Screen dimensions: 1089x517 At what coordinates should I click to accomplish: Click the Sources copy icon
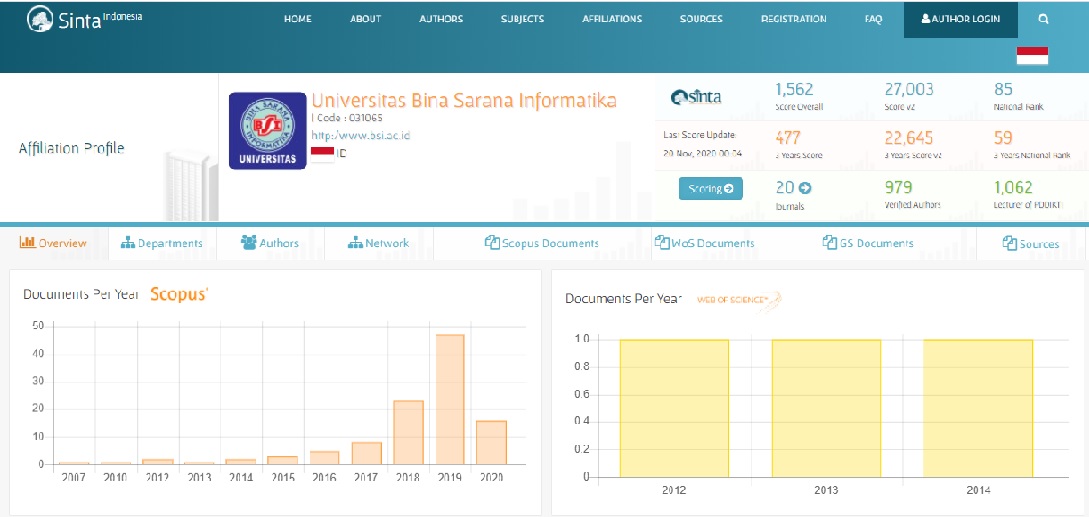click(1010, 243)
